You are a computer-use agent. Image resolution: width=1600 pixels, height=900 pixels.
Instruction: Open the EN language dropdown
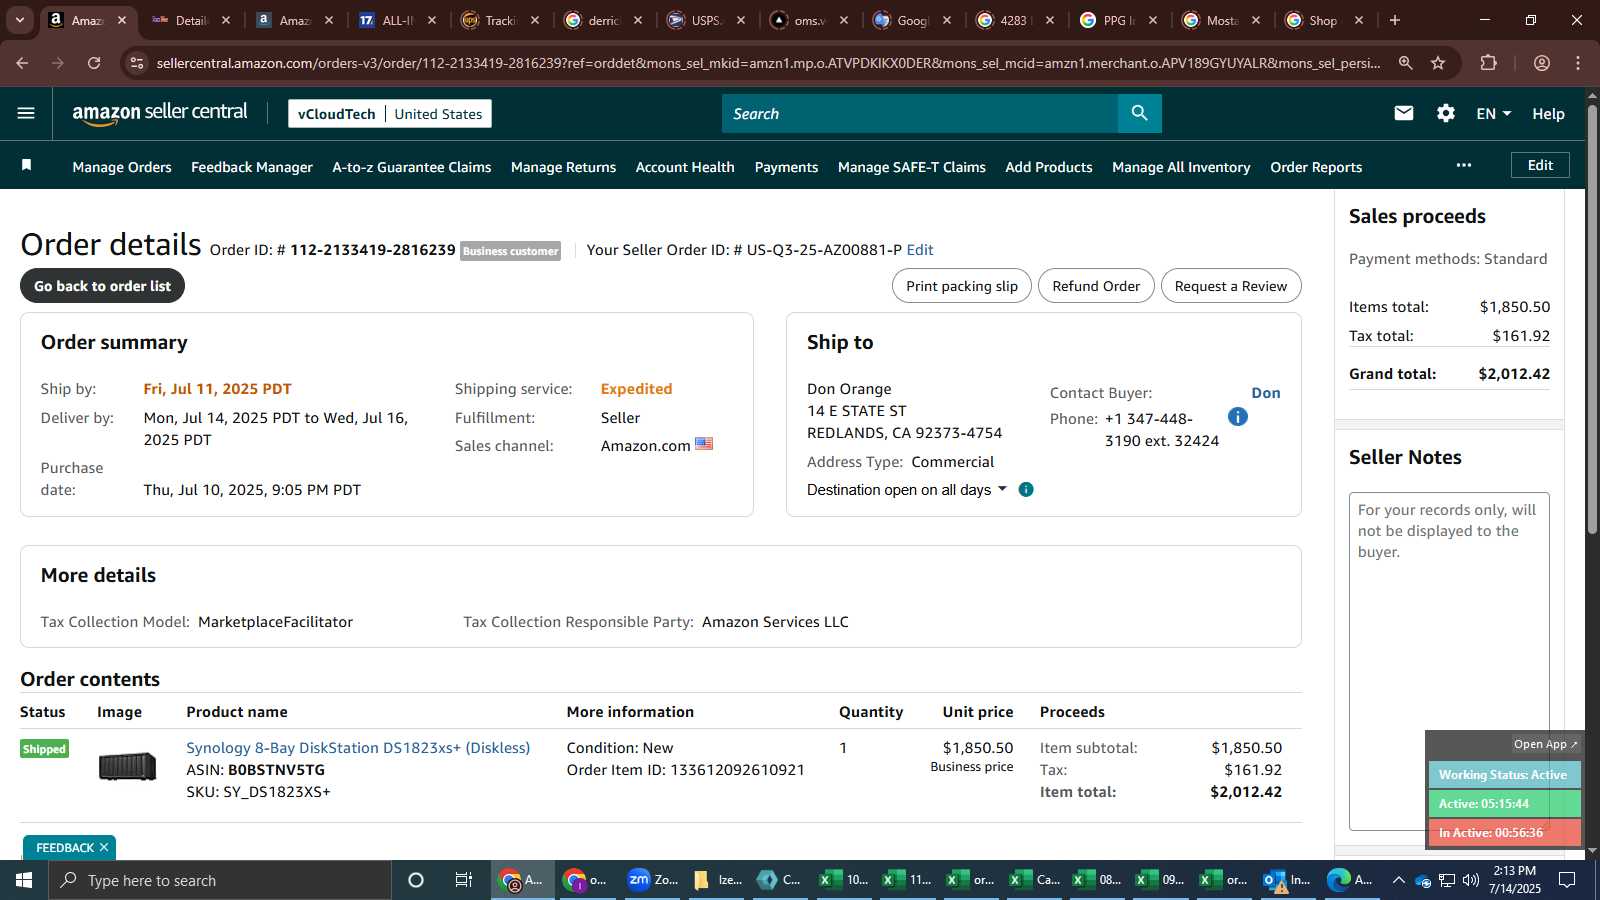click(x=1494, y=113)
